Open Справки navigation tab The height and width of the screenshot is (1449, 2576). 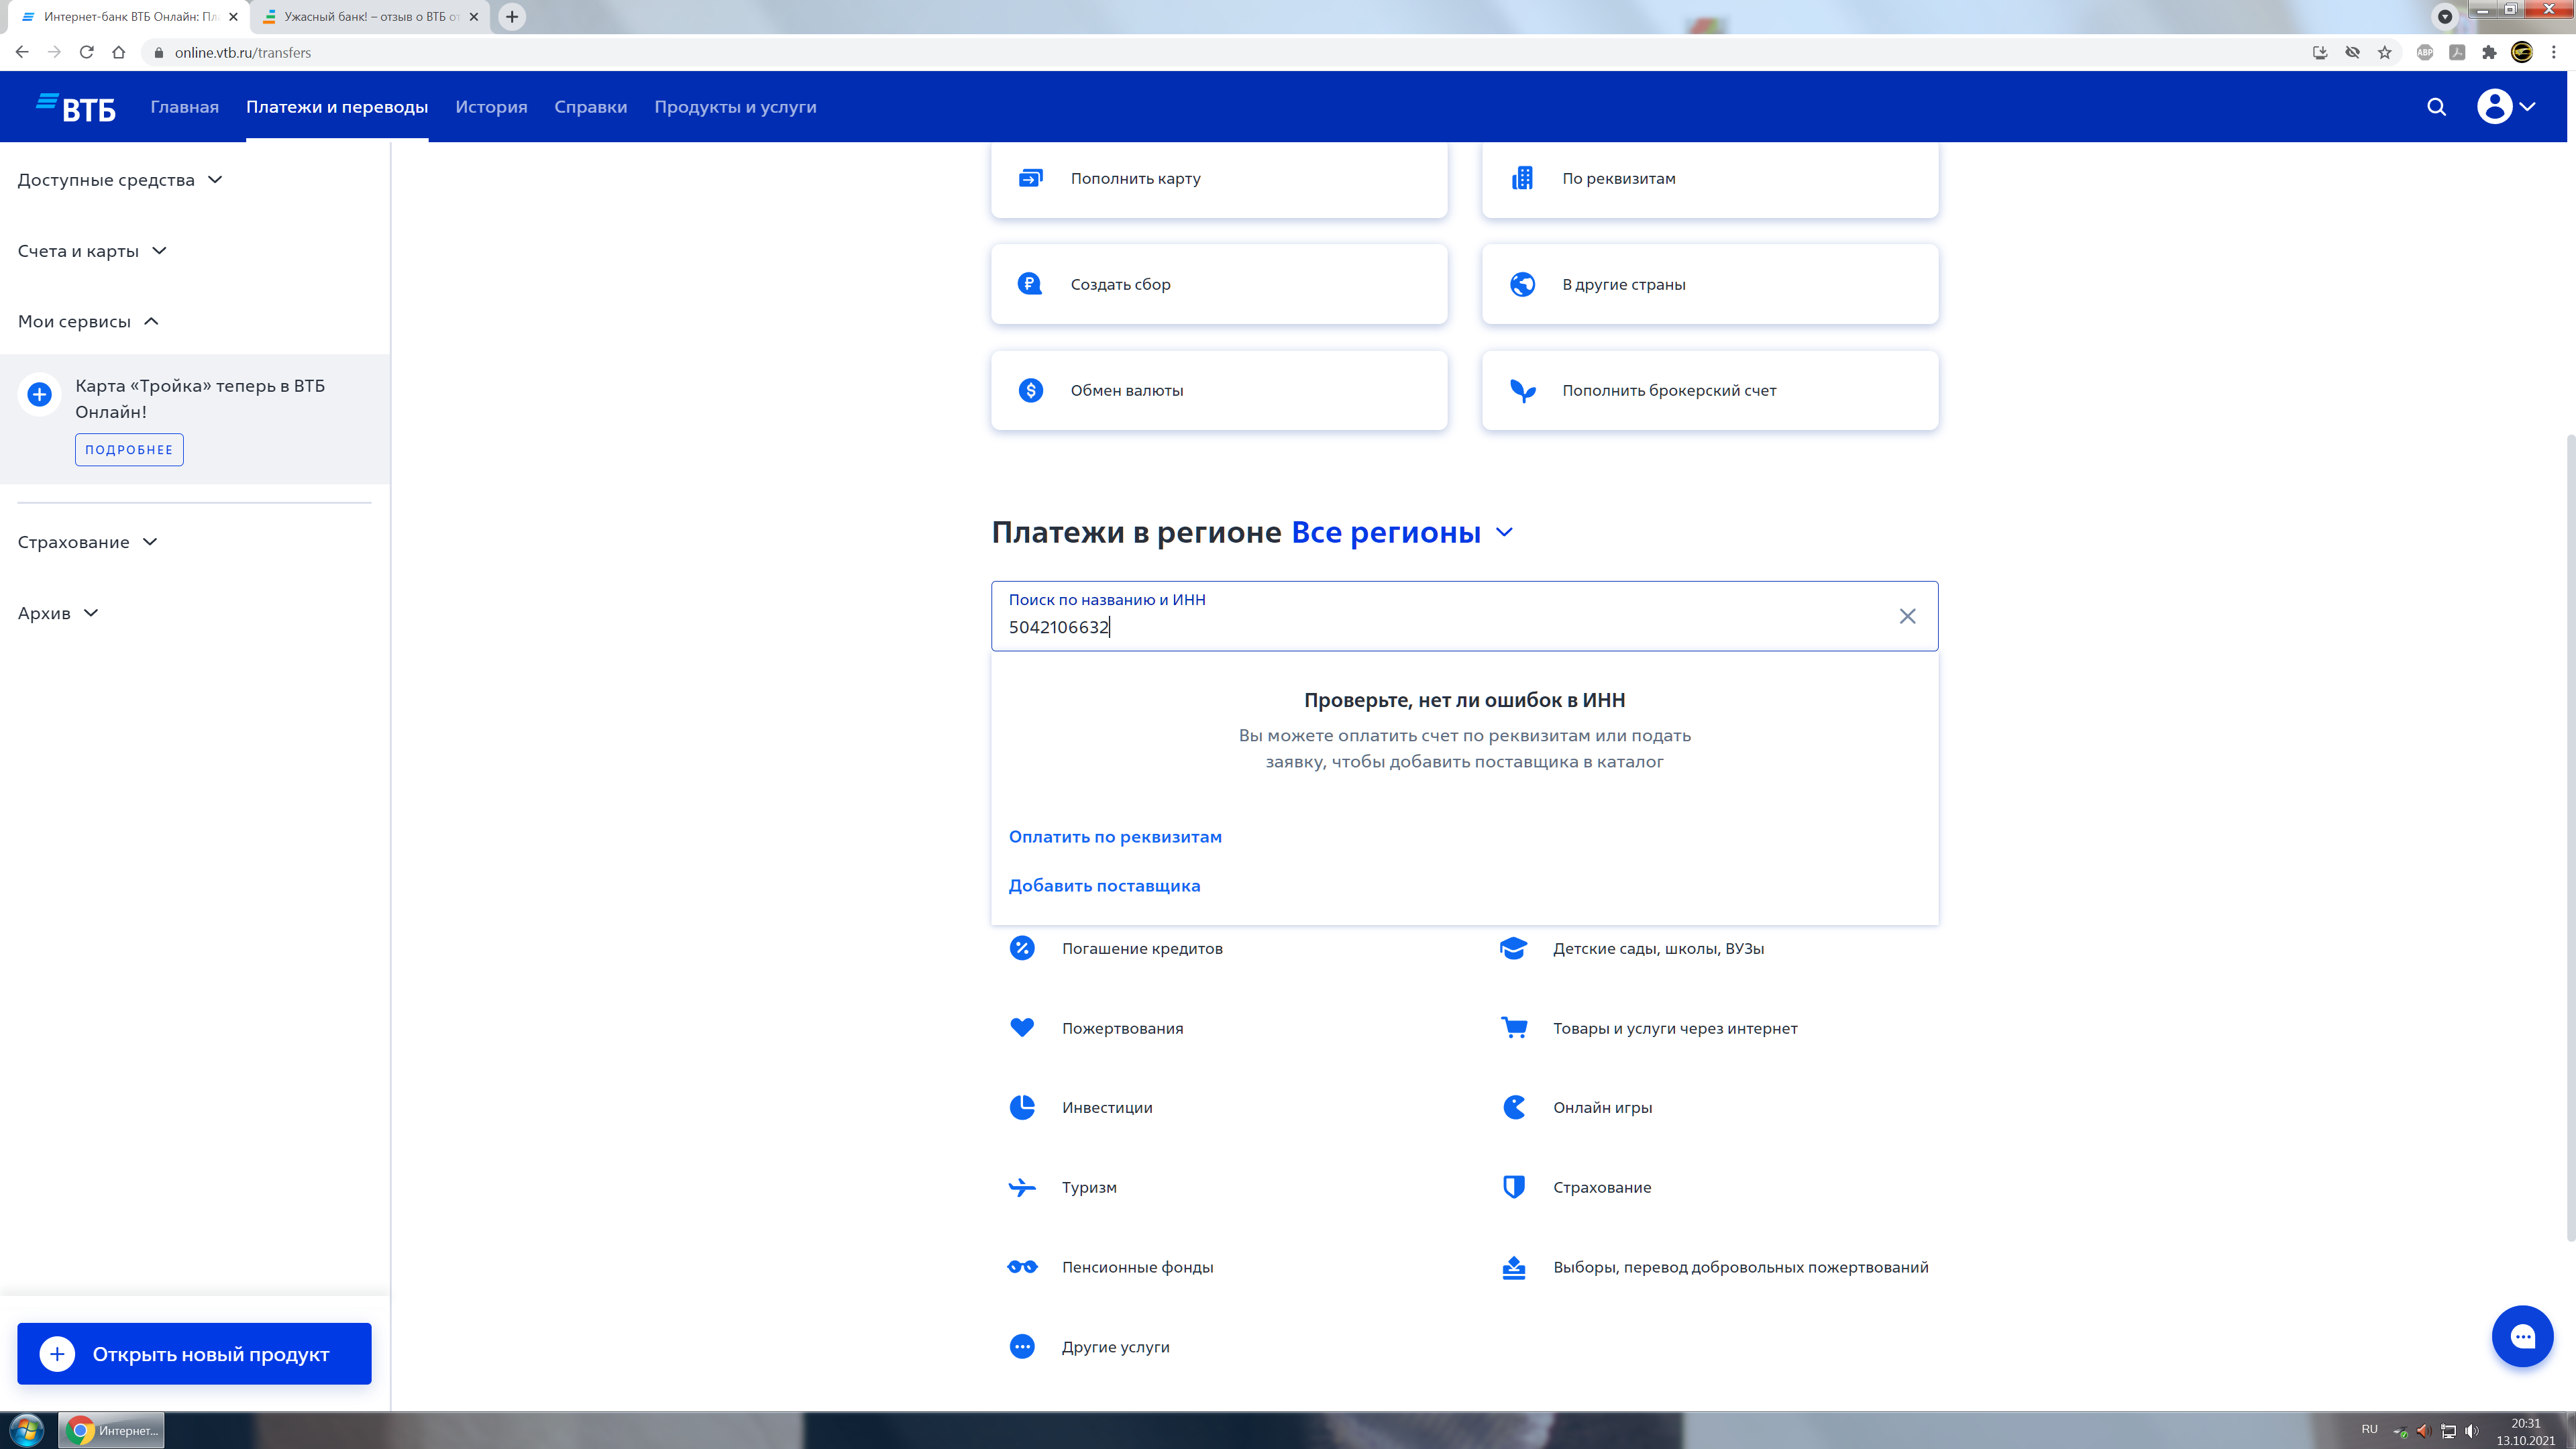coord(591,107)
